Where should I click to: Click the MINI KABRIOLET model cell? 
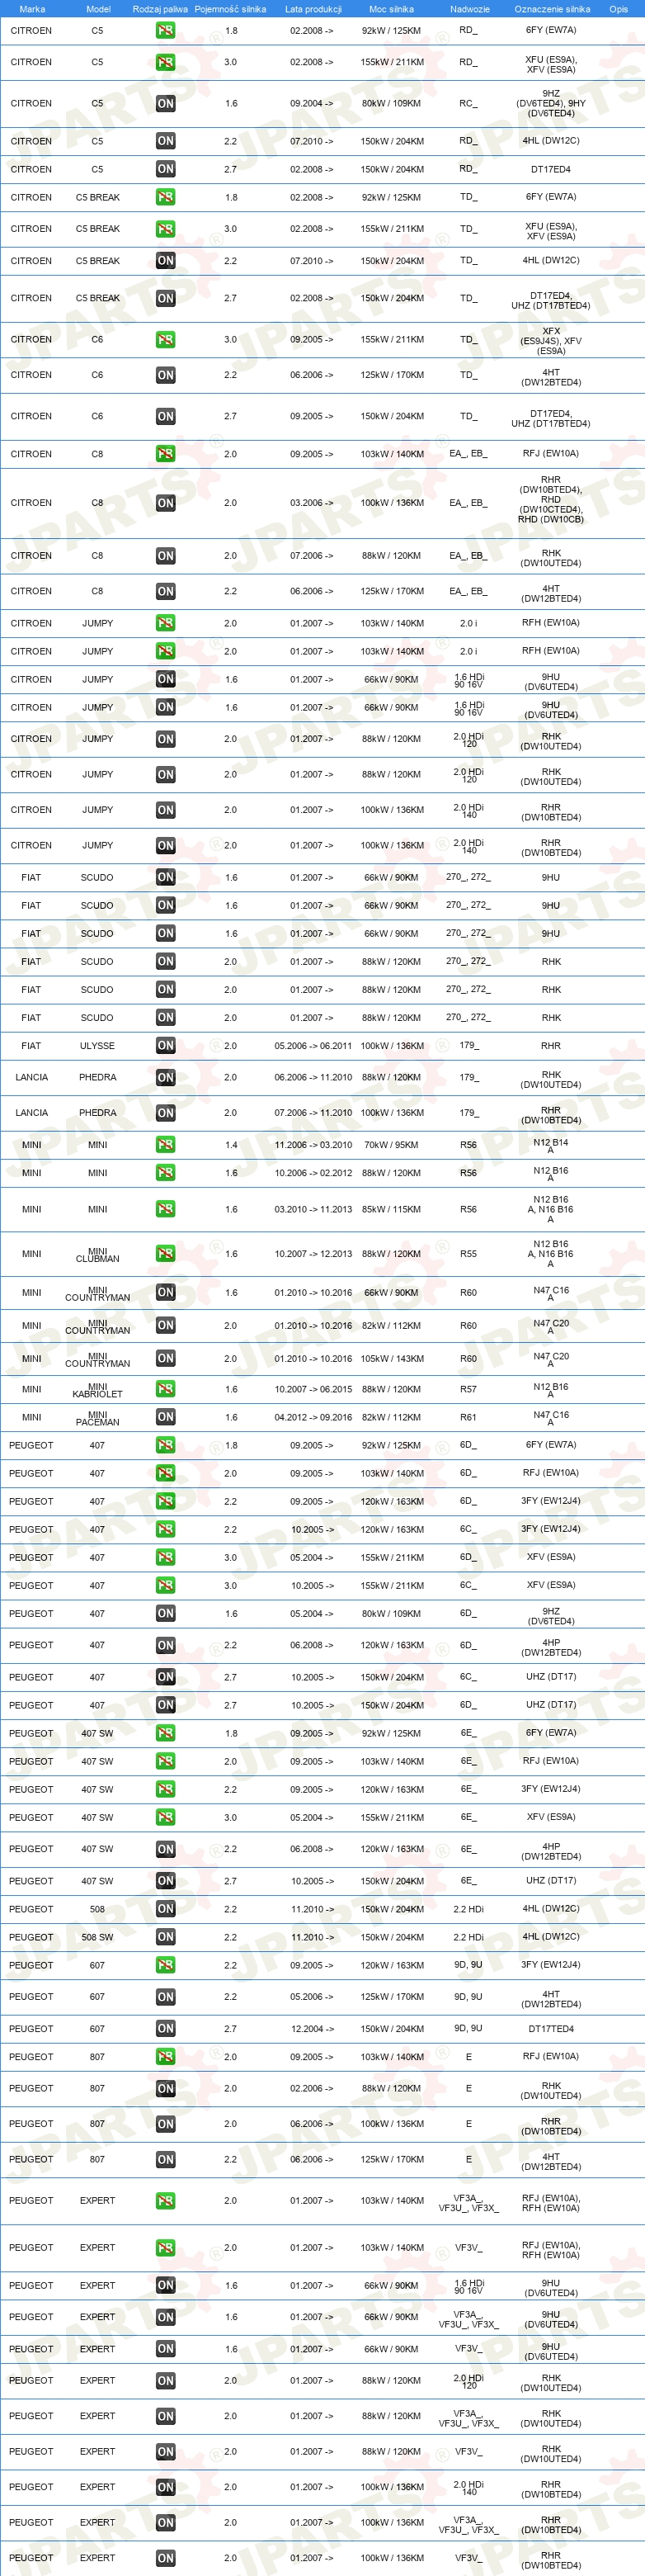coord(97,1390)
